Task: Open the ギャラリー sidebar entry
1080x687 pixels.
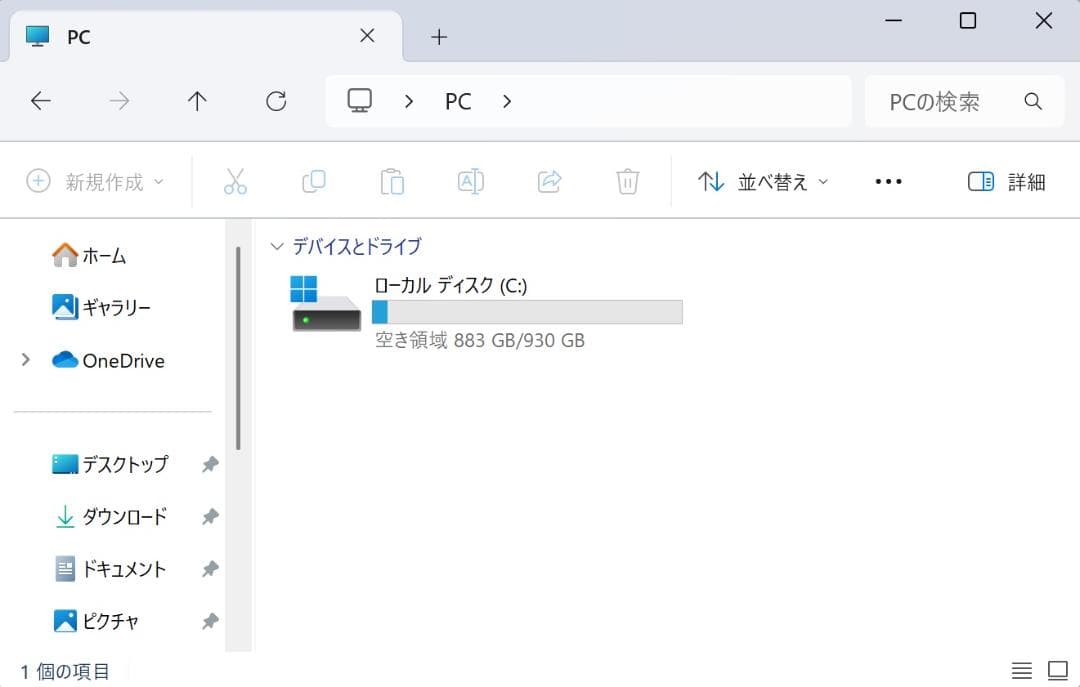Action: [x=108, y=308]
